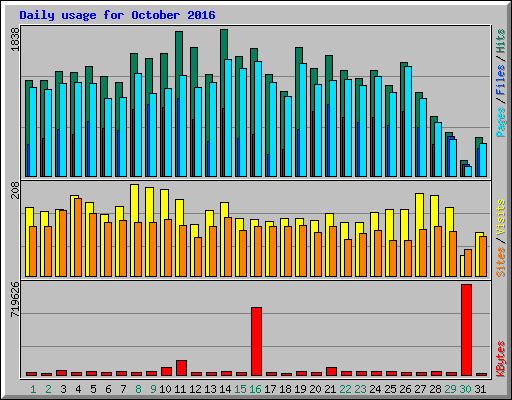Click day label 4 on the x-axis
This screenshot has width=512, height=400.
78,389
